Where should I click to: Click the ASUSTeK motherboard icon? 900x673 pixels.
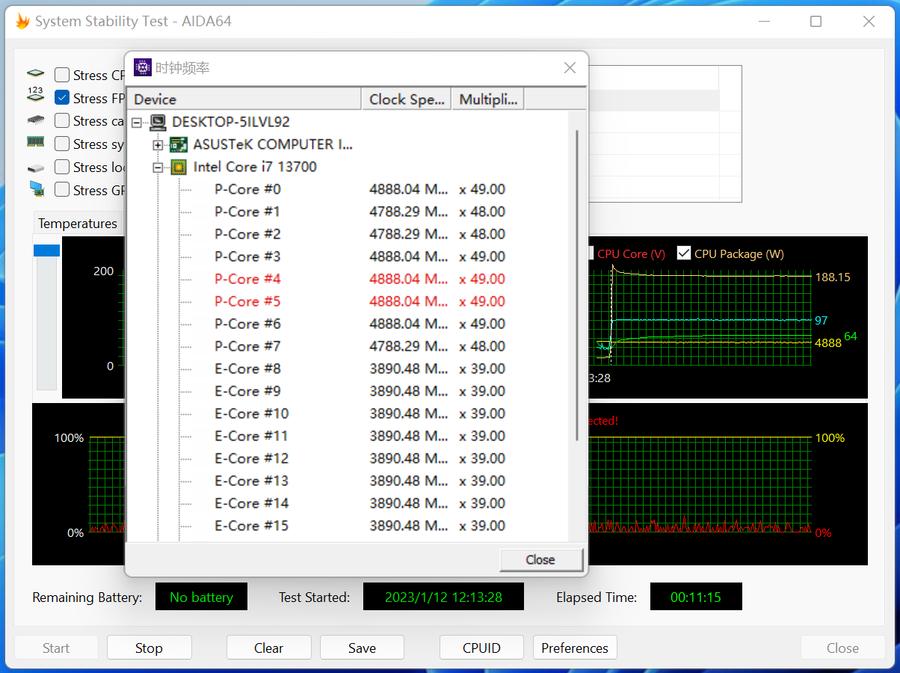click(x=179, y=144)
